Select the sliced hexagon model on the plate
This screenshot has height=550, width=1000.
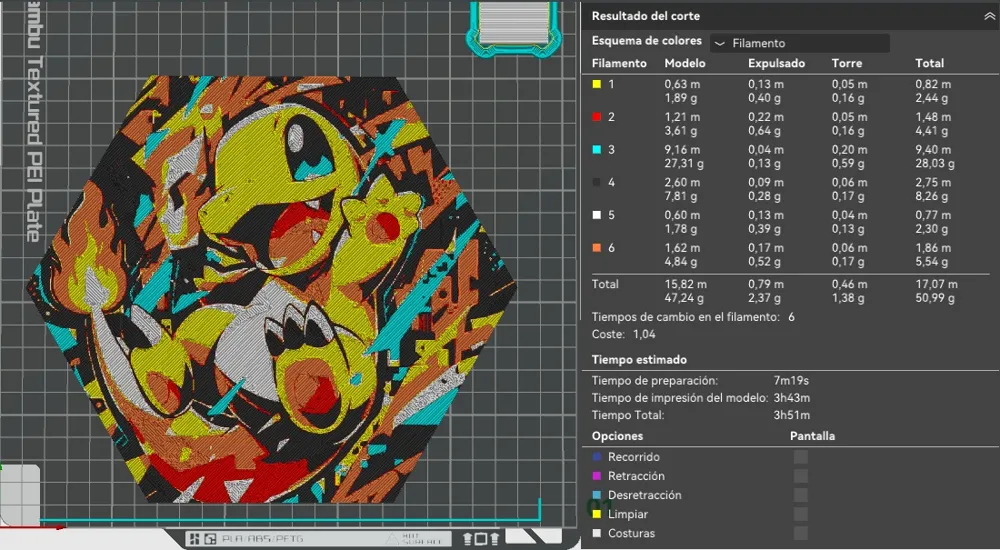271,289
